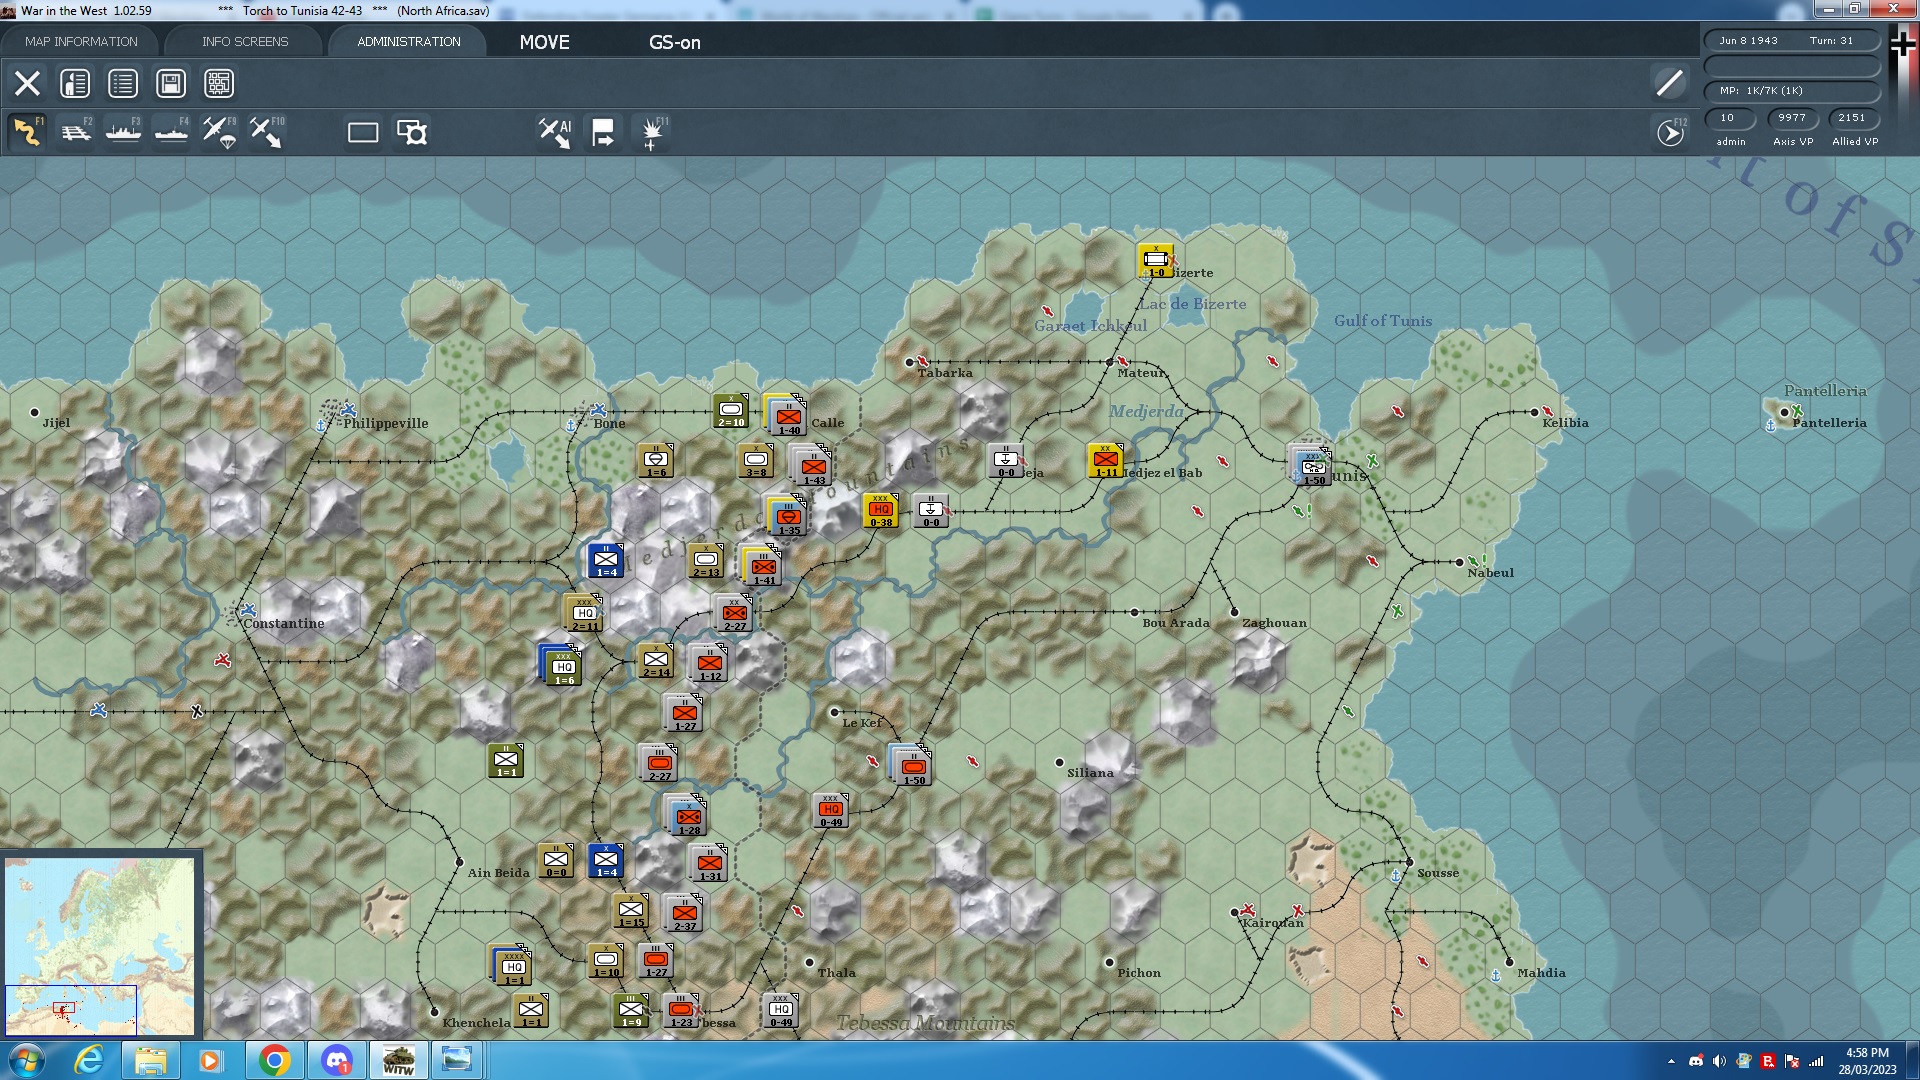Viewport: 1920px width, 1080px height.
Task: Toggle the empty rectangle map overlay
Action: 362,132
